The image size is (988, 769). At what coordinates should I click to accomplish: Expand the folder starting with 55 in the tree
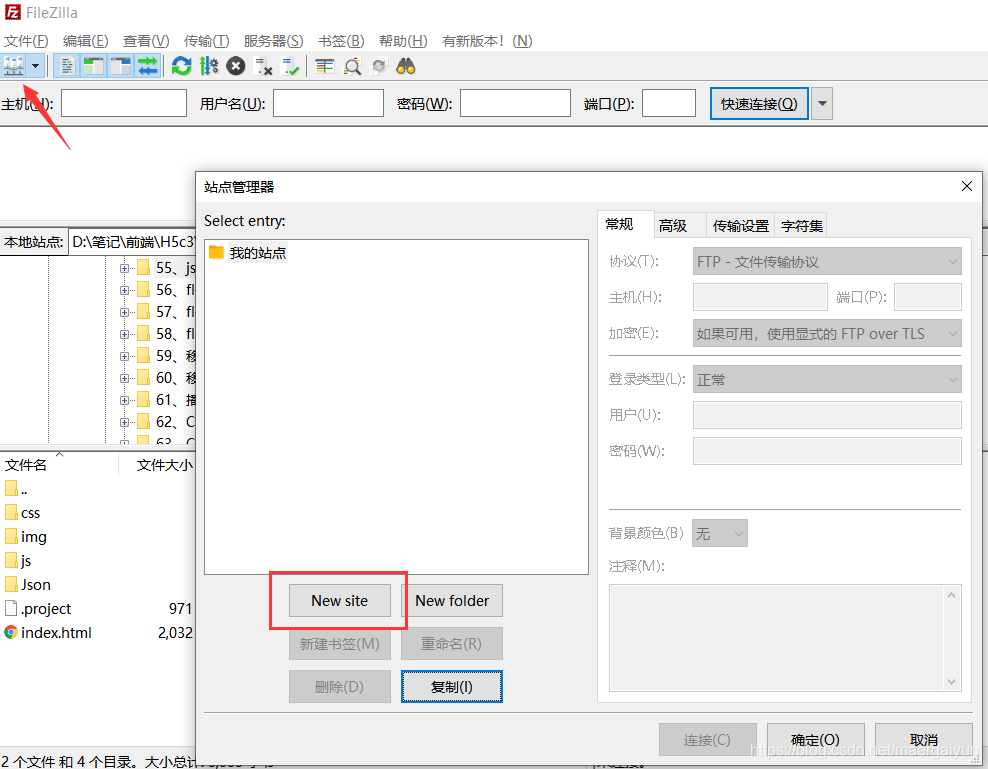pos(124,269)
